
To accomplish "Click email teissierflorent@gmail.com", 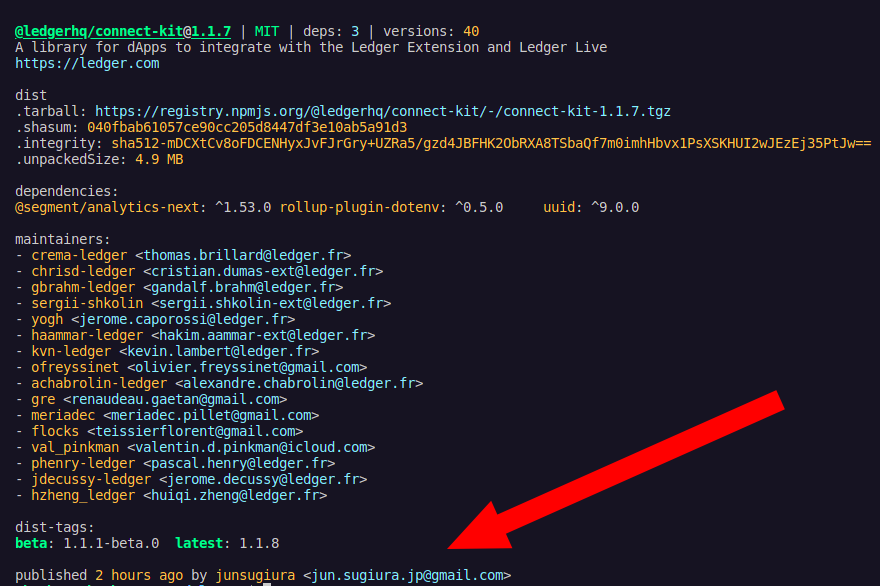I will [195, 431].
